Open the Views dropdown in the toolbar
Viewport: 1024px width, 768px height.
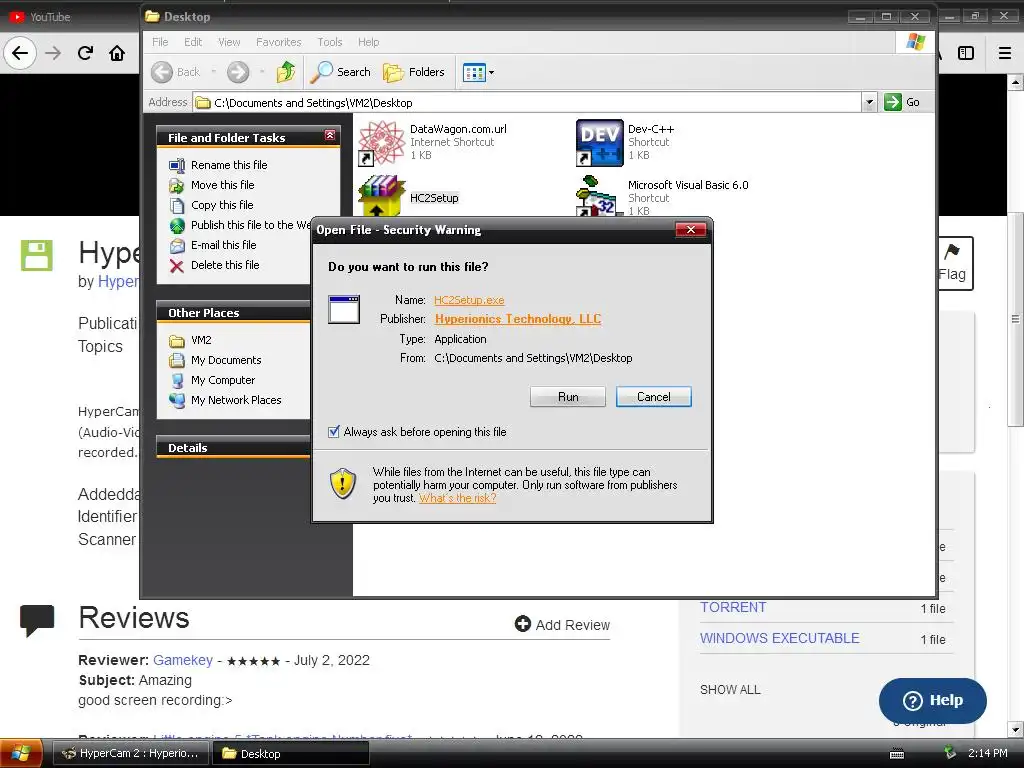479,72
